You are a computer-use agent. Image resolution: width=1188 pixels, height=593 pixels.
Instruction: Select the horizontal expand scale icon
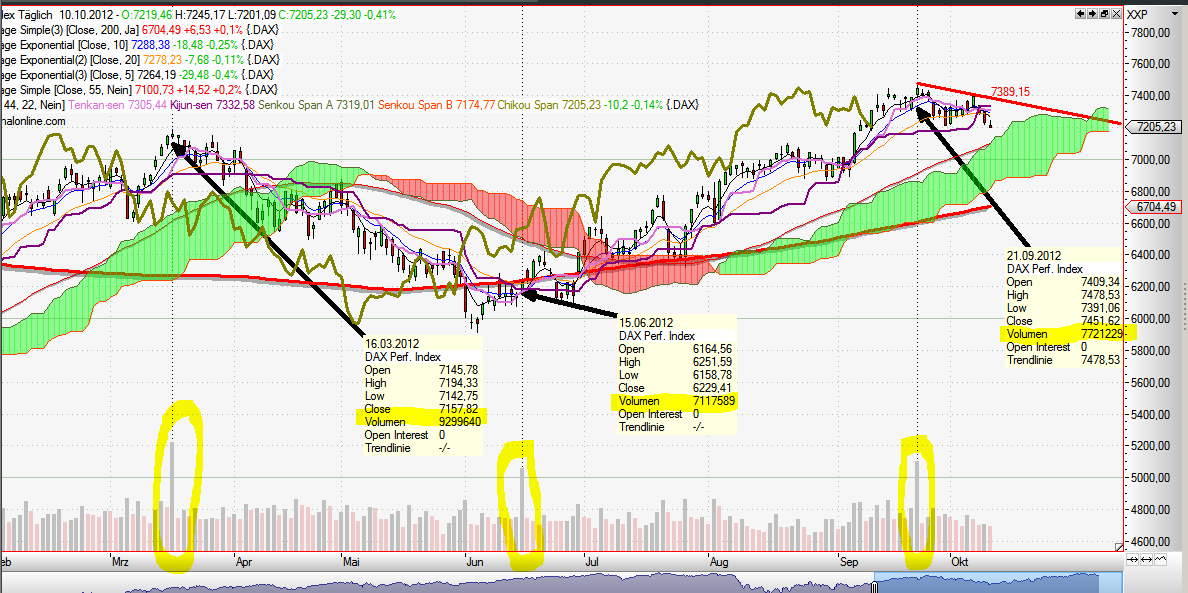(x=1146, y=559)
